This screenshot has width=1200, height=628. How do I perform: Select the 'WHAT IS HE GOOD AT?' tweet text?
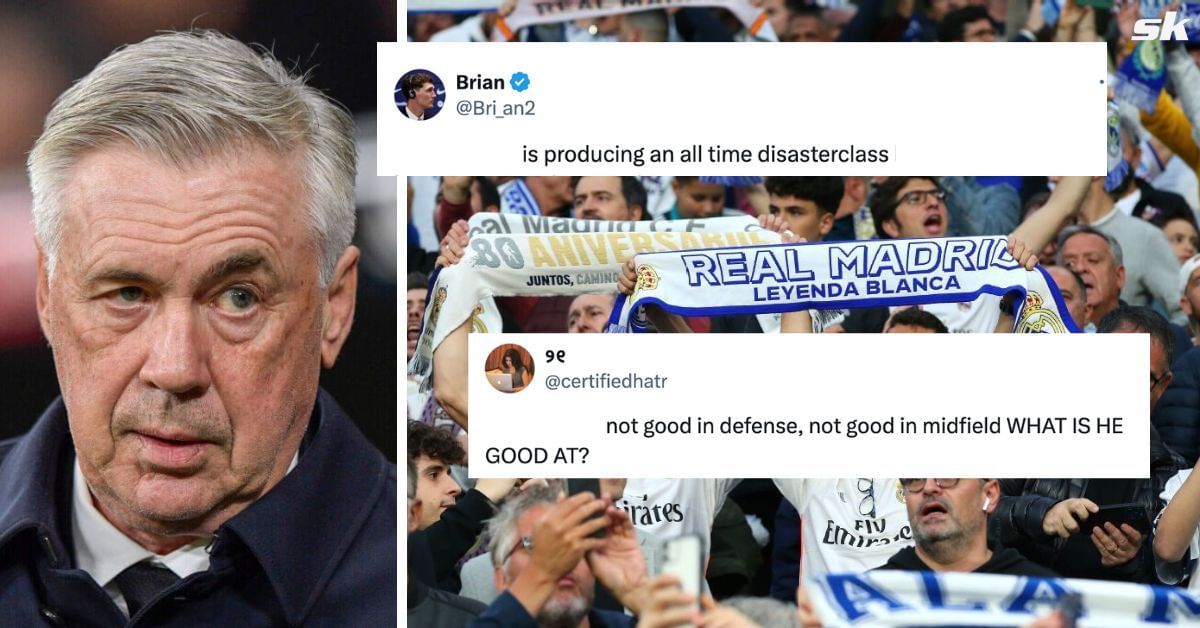point(804,440)
